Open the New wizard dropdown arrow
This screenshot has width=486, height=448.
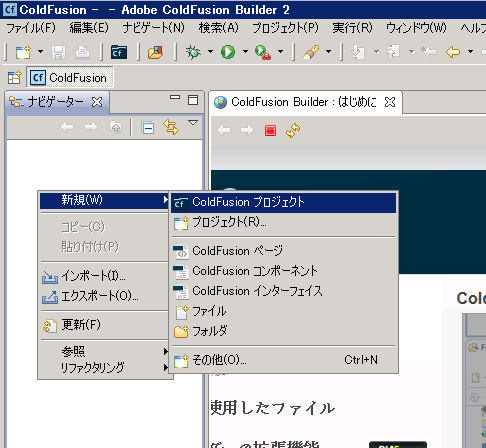point(40,52)
